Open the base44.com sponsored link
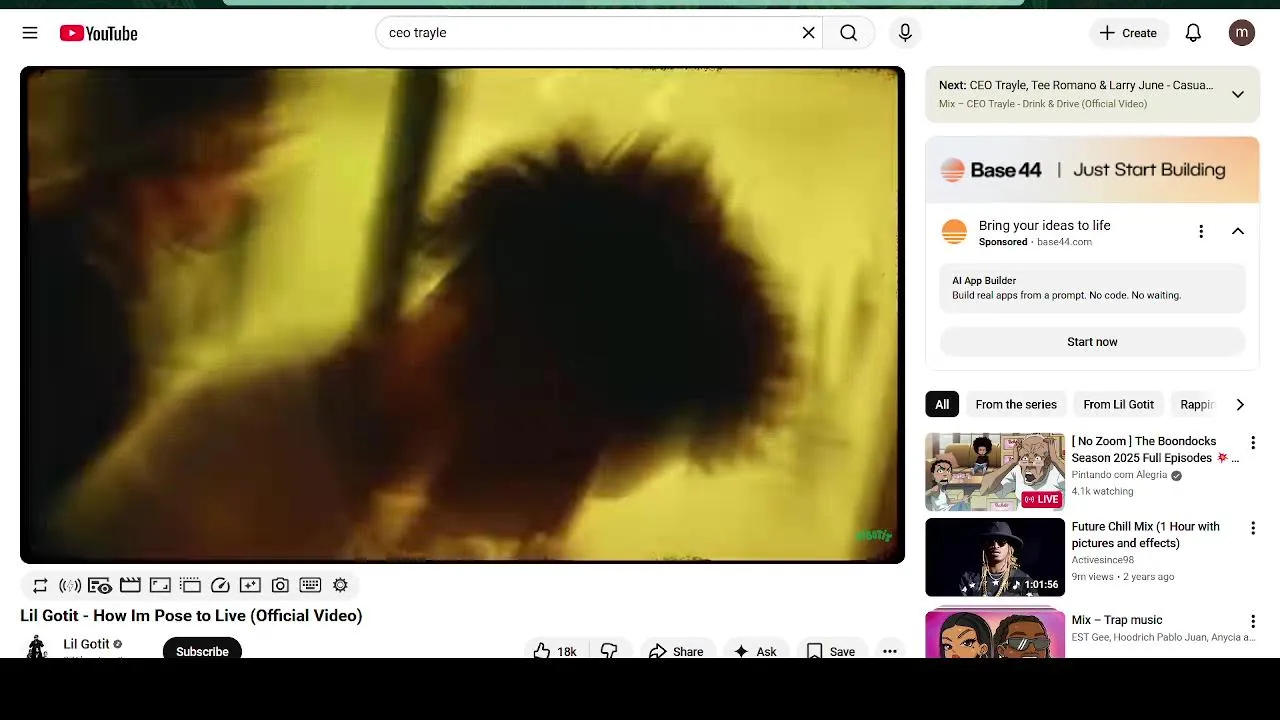 tap(1064, 242)
